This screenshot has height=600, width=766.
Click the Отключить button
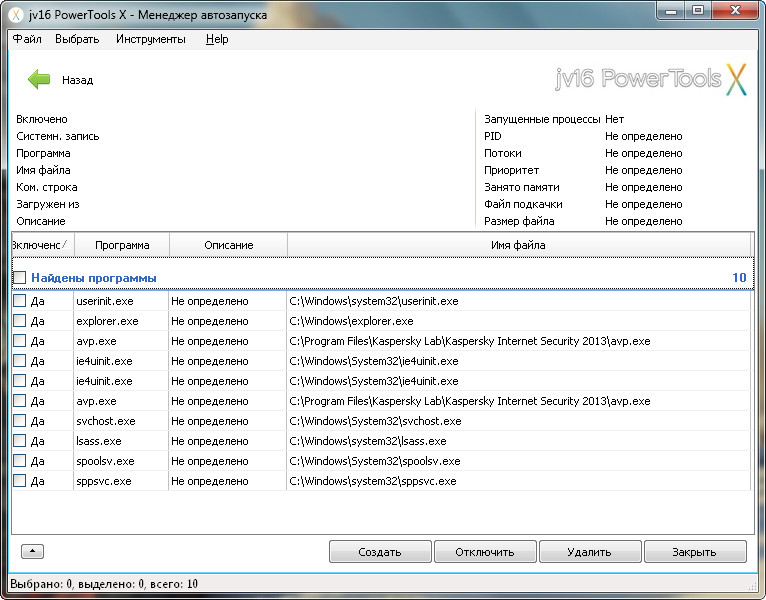click(485, 552)
